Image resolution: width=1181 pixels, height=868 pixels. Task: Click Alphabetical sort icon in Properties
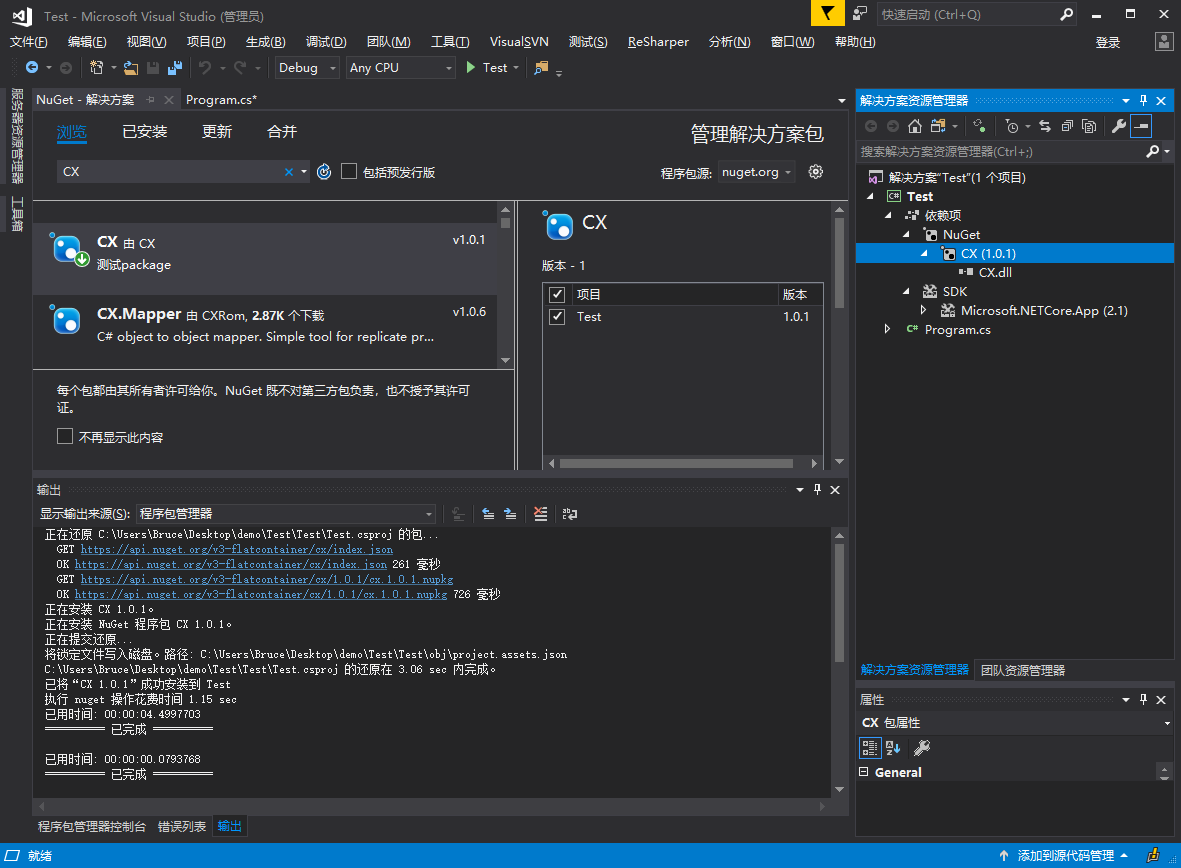tap(893, 747)
